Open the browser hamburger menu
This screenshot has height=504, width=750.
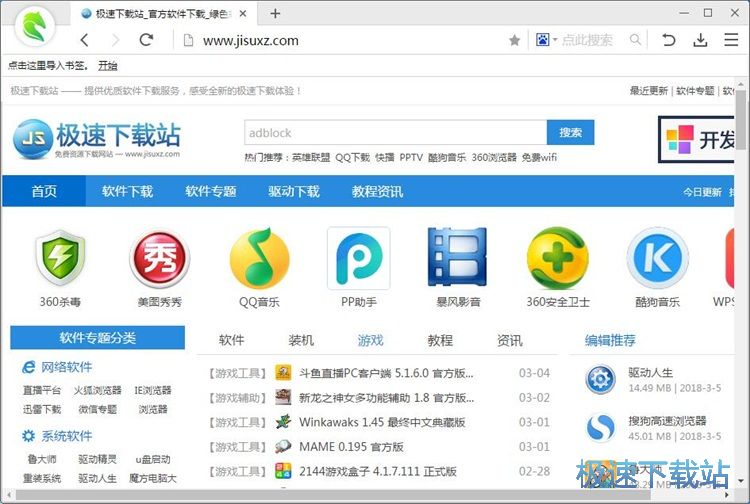tap(731, 40)
